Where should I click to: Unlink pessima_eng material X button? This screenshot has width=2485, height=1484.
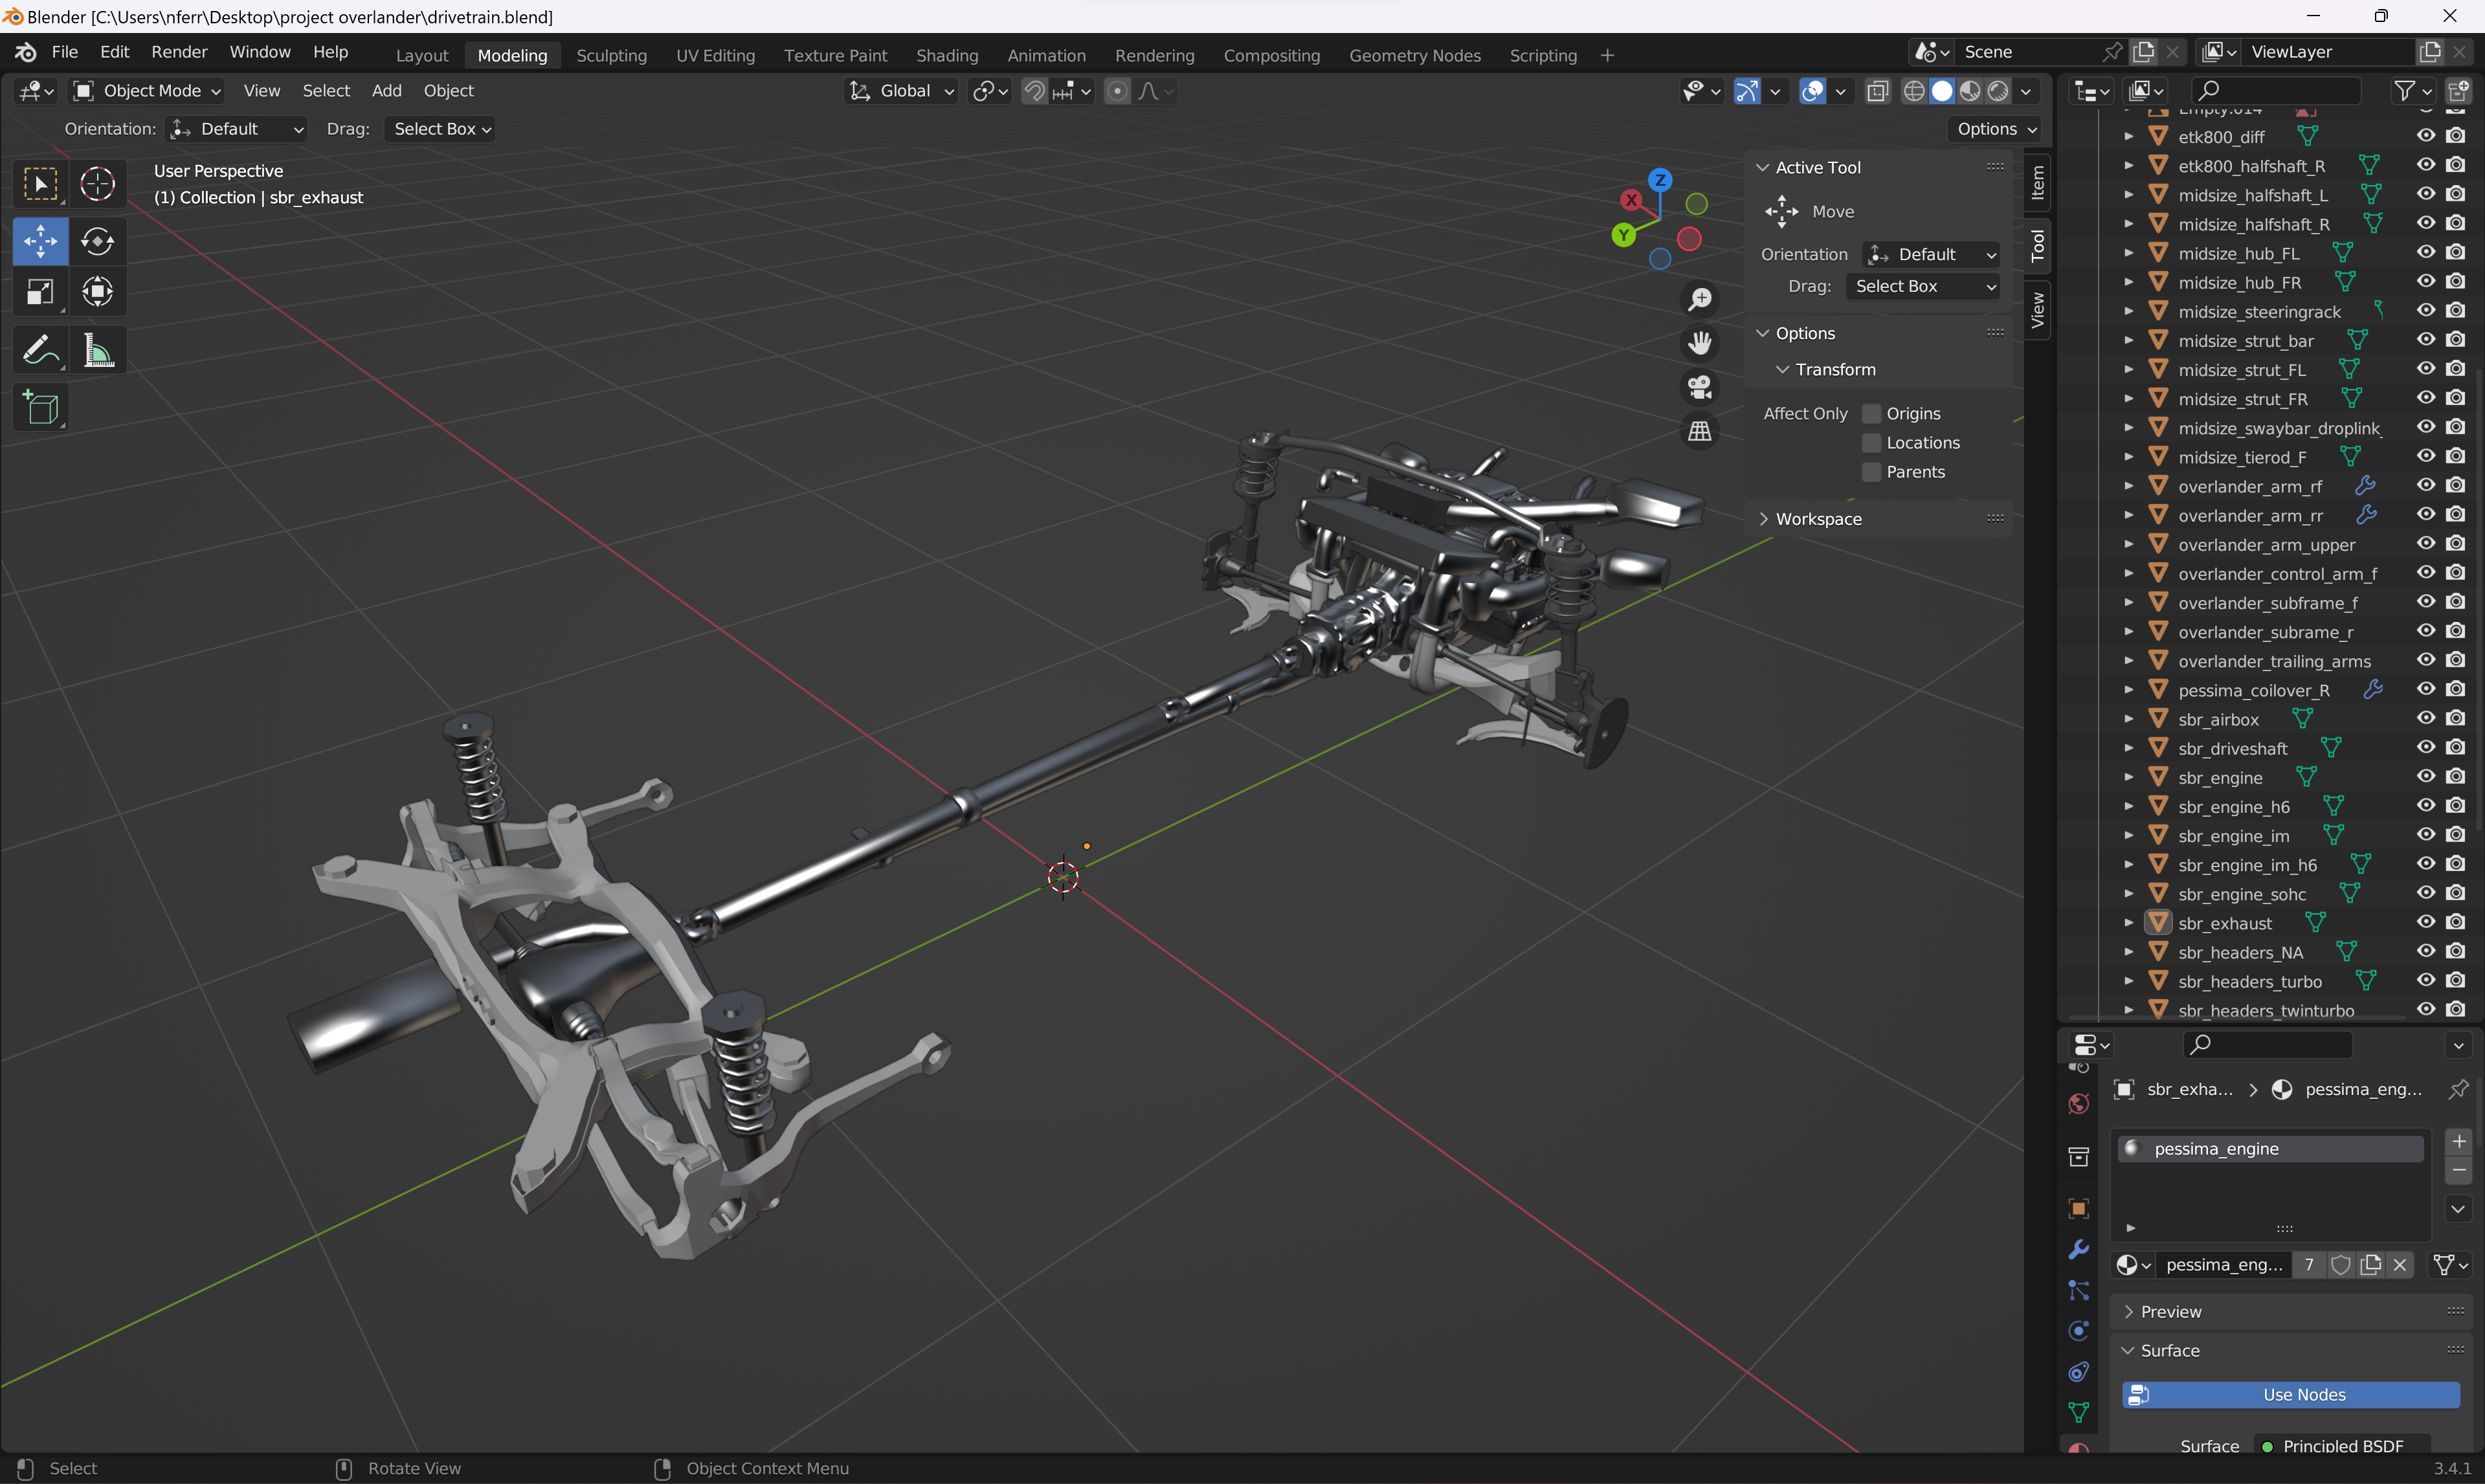point(2400,1265)
